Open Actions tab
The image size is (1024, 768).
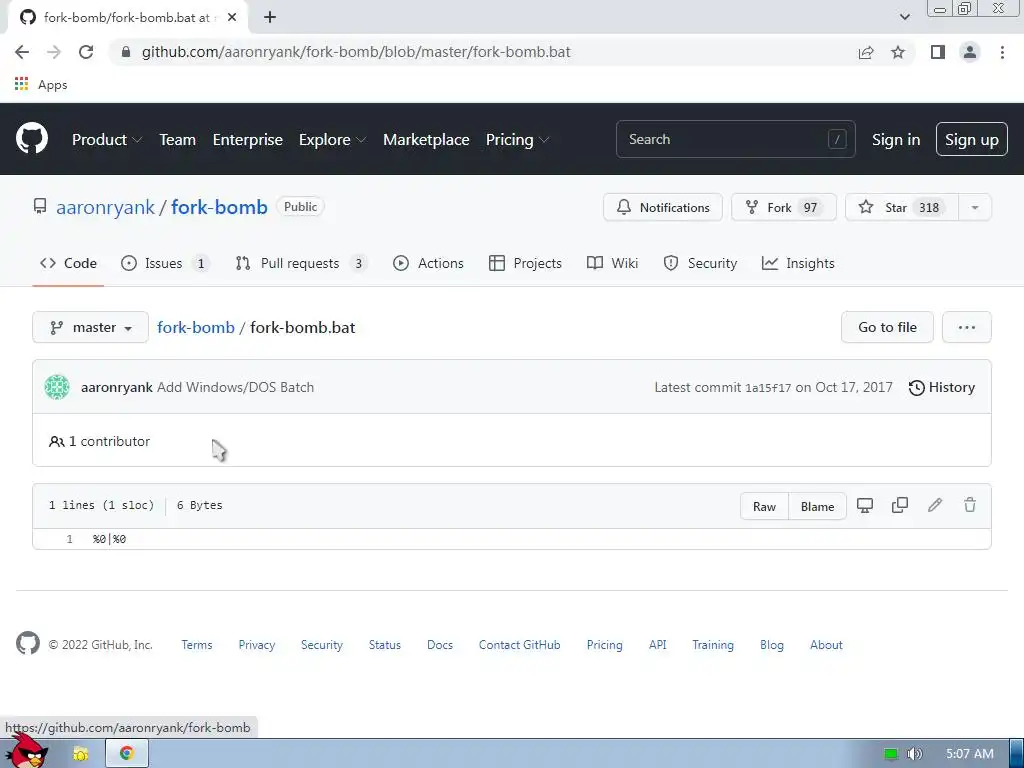click(428, 263)
